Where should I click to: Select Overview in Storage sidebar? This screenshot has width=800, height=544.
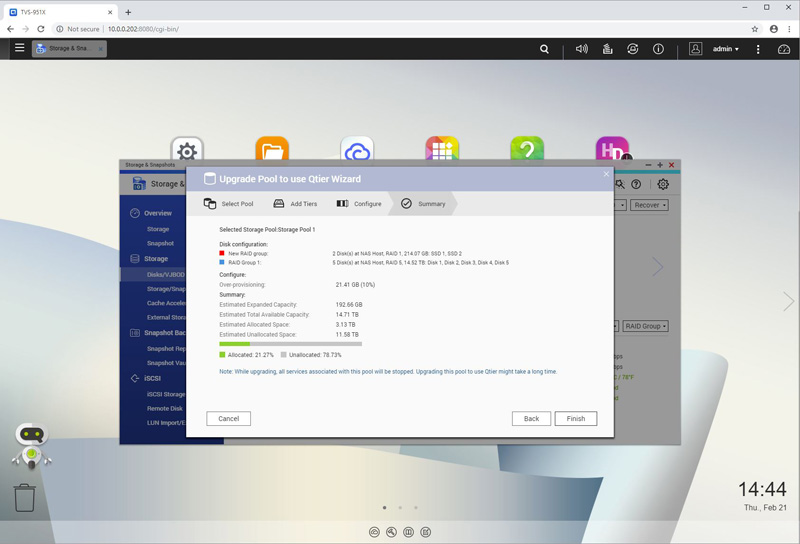[x=157, y=213]
